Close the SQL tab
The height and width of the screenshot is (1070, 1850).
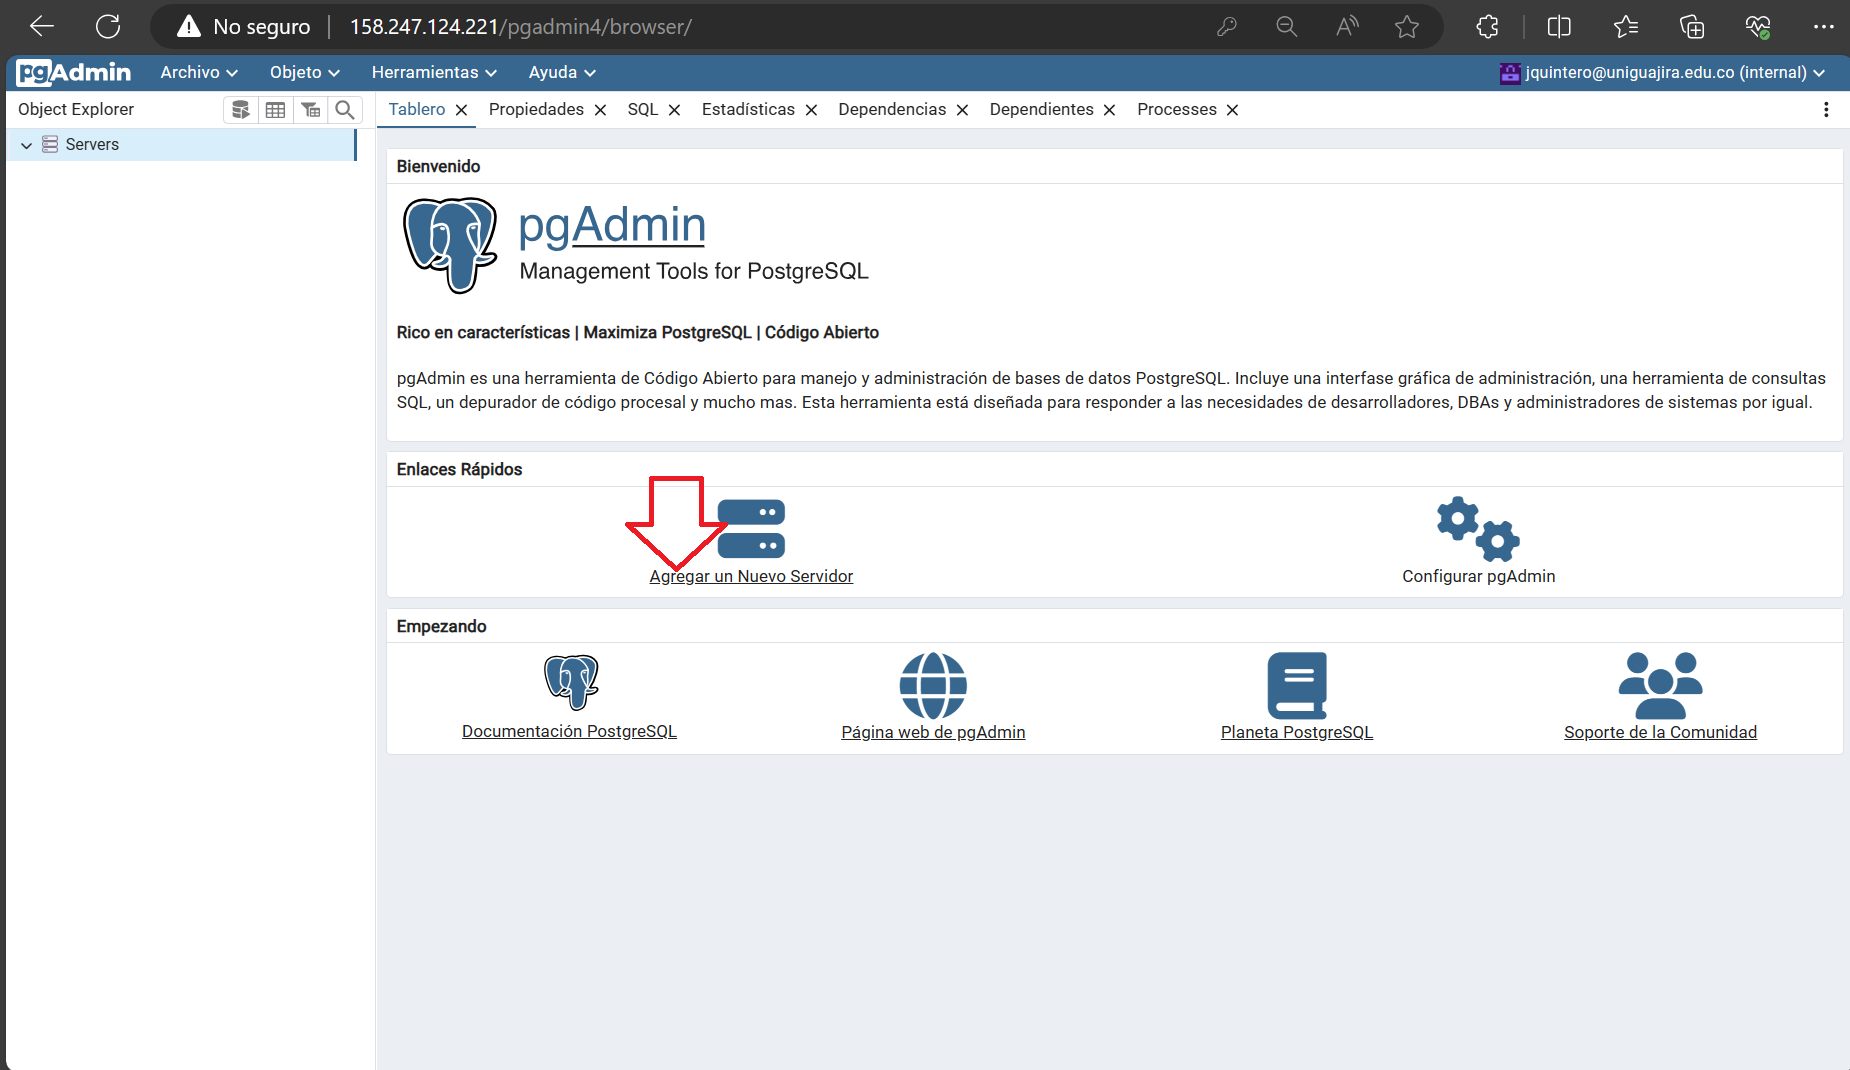[x=674, y=110]
